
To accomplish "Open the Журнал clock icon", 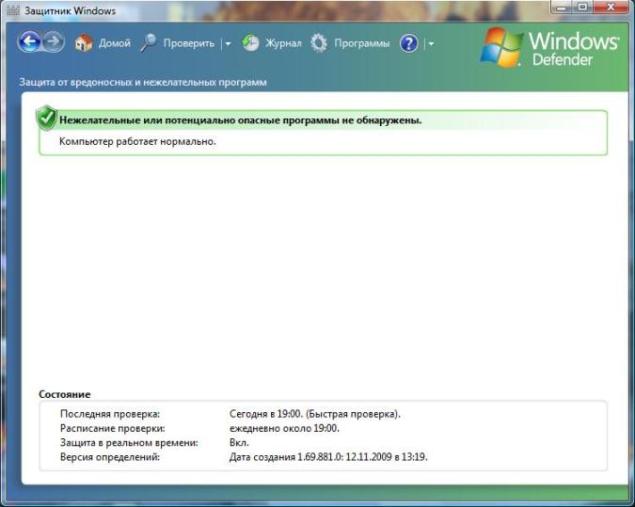I will 250,43.
